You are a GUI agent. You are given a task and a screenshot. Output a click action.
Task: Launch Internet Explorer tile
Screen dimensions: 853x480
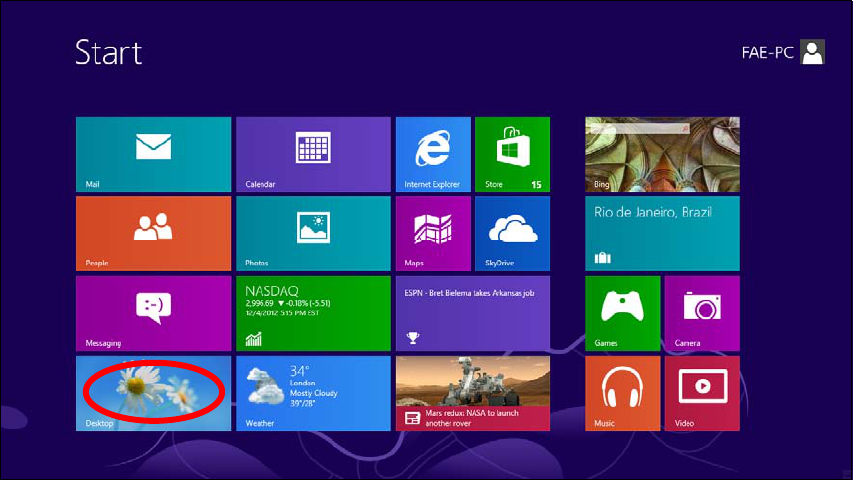[433, 155]
